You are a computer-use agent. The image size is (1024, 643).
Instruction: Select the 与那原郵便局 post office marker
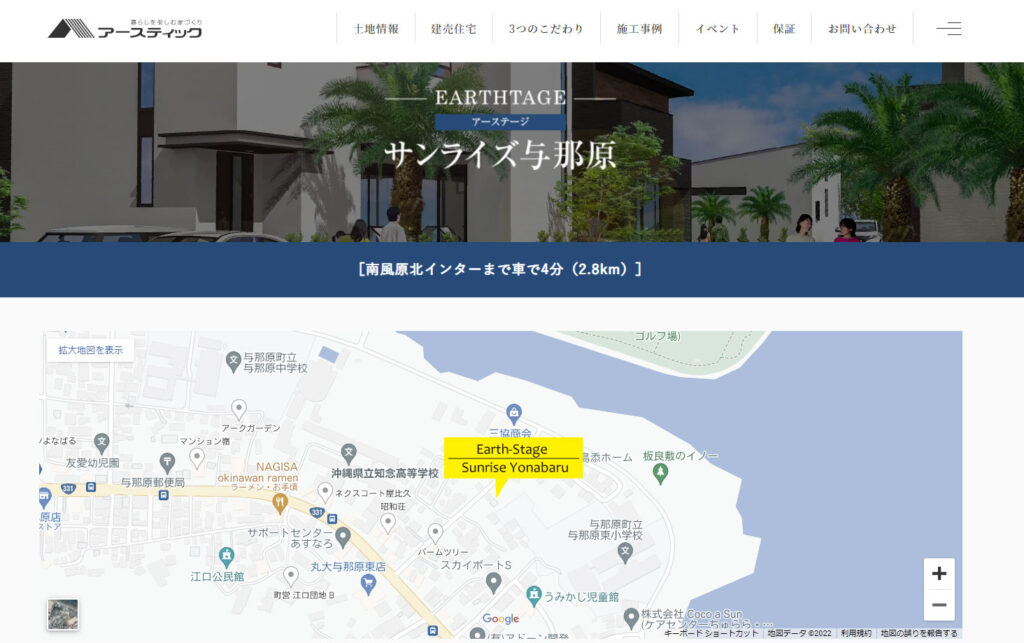click(167, 462)
